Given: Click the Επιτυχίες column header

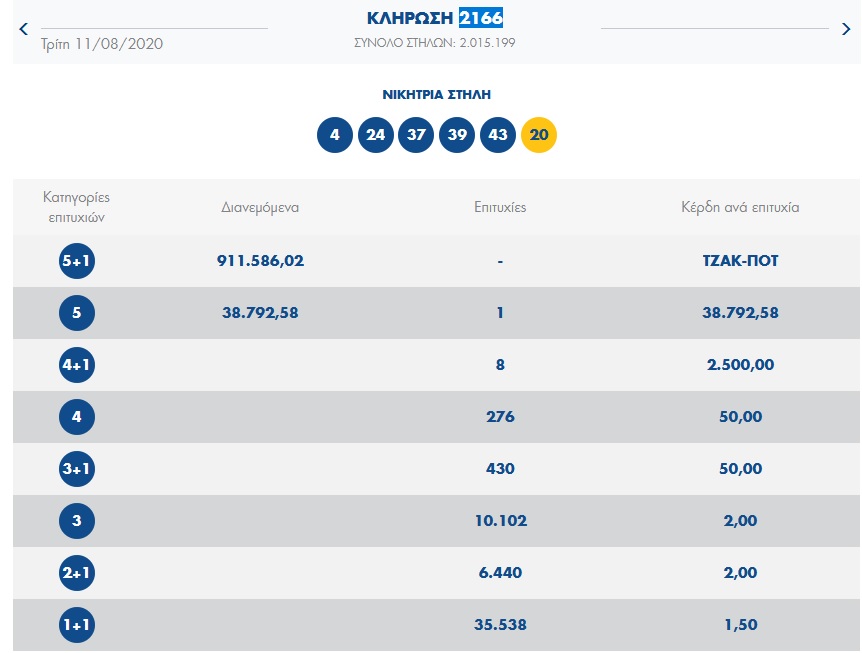Looking at the screenshot, I should click(500, 207).
